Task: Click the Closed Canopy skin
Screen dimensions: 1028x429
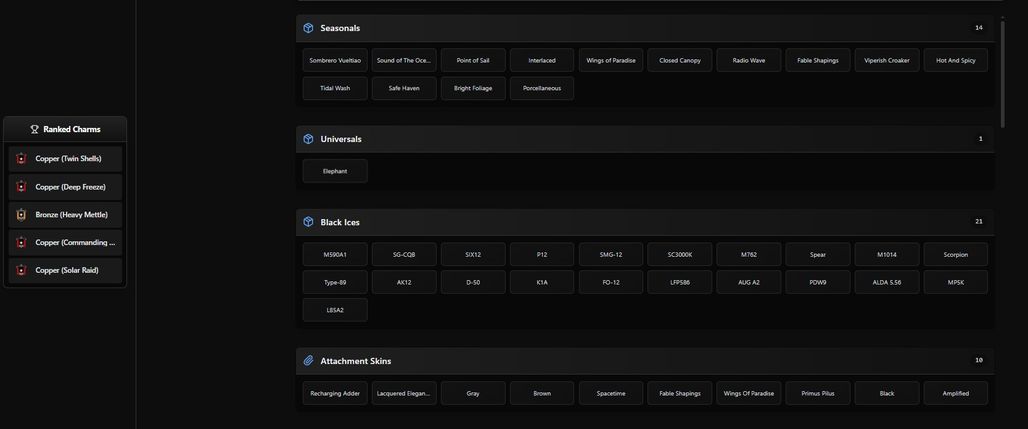Action: (x=680, y=60)
